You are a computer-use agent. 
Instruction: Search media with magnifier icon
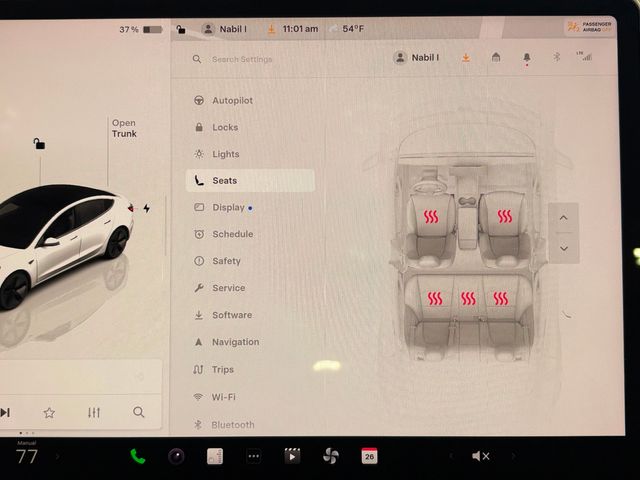tap(139, 412)
